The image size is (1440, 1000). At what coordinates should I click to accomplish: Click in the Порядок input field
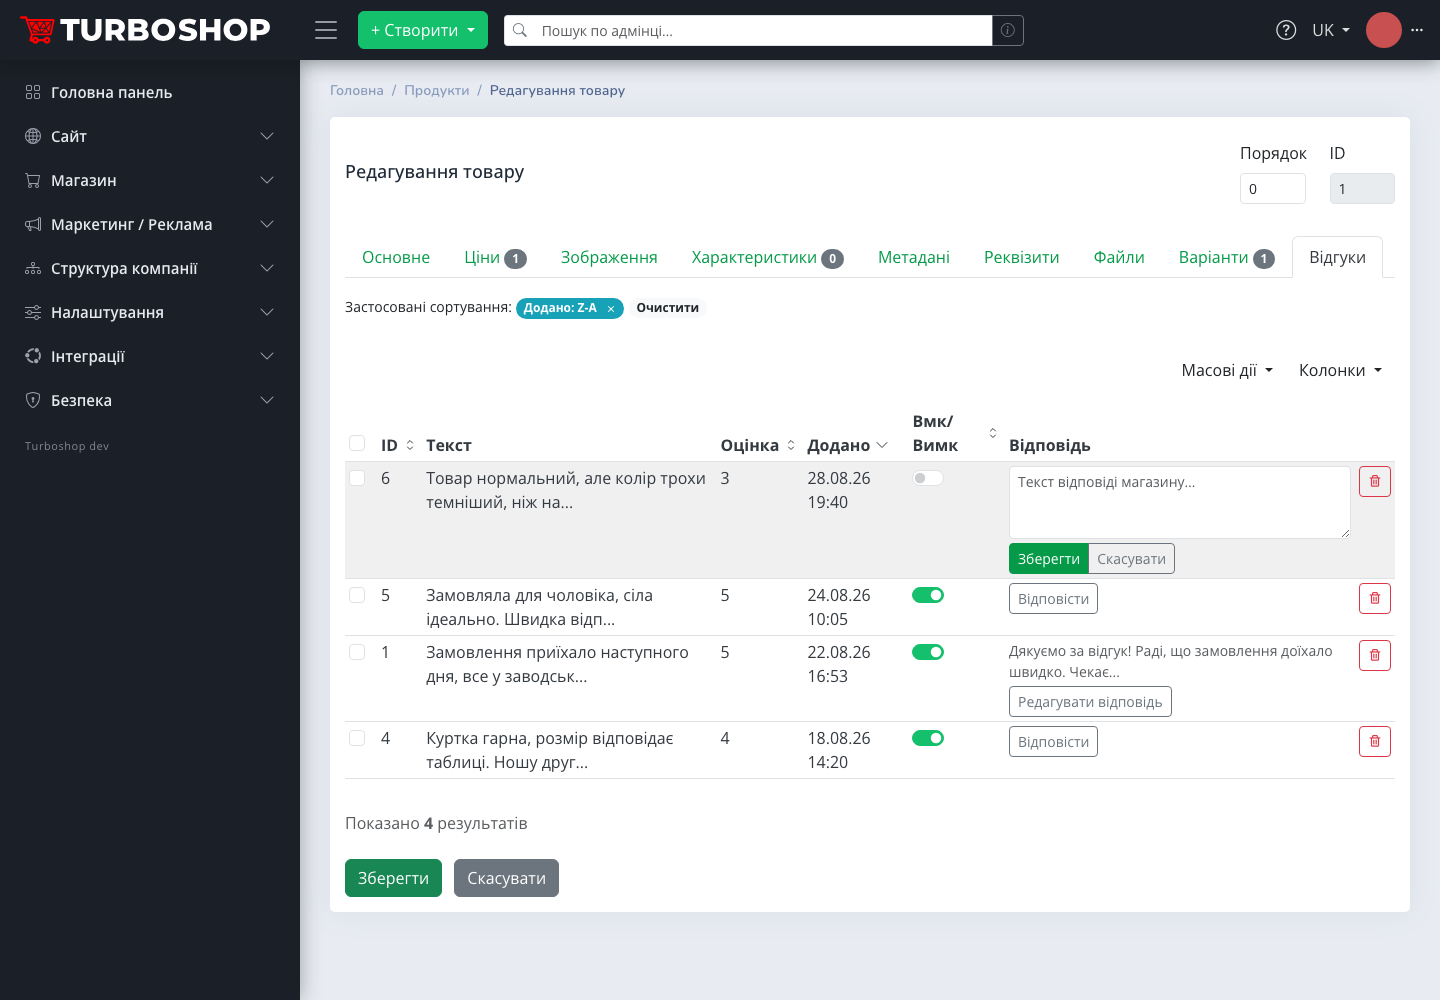pyautogui.click(x=1273, y=188)
